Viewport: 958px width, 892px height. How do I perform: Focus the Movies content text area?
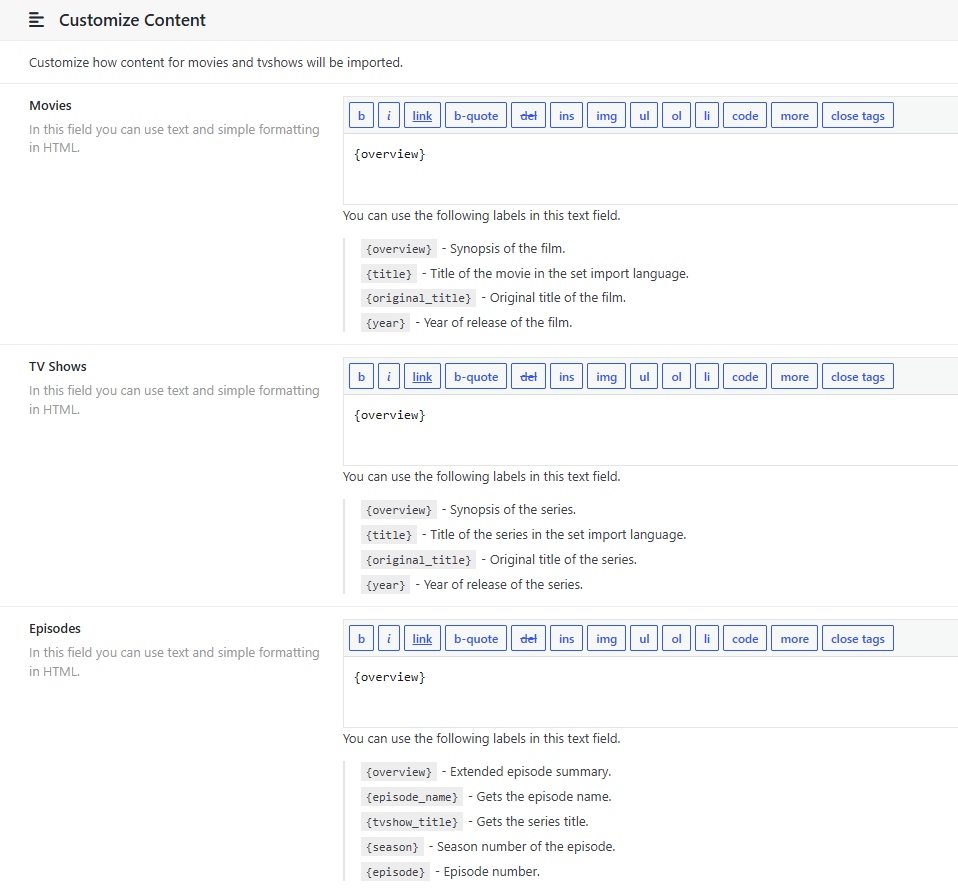coord(650,169)
